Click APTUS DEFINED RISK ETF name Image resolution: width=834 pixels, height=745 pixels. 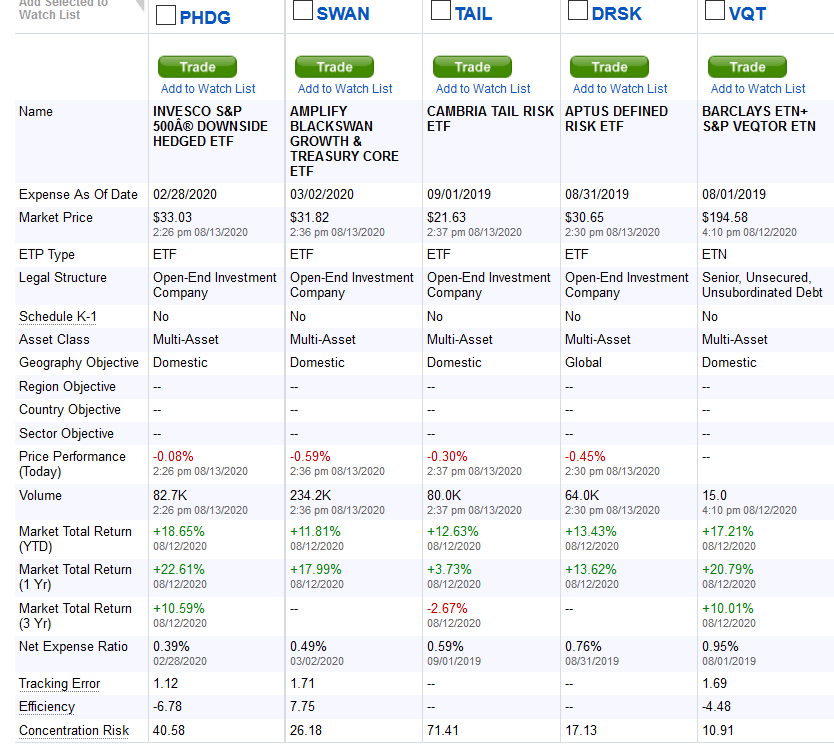tap(616, 119)
